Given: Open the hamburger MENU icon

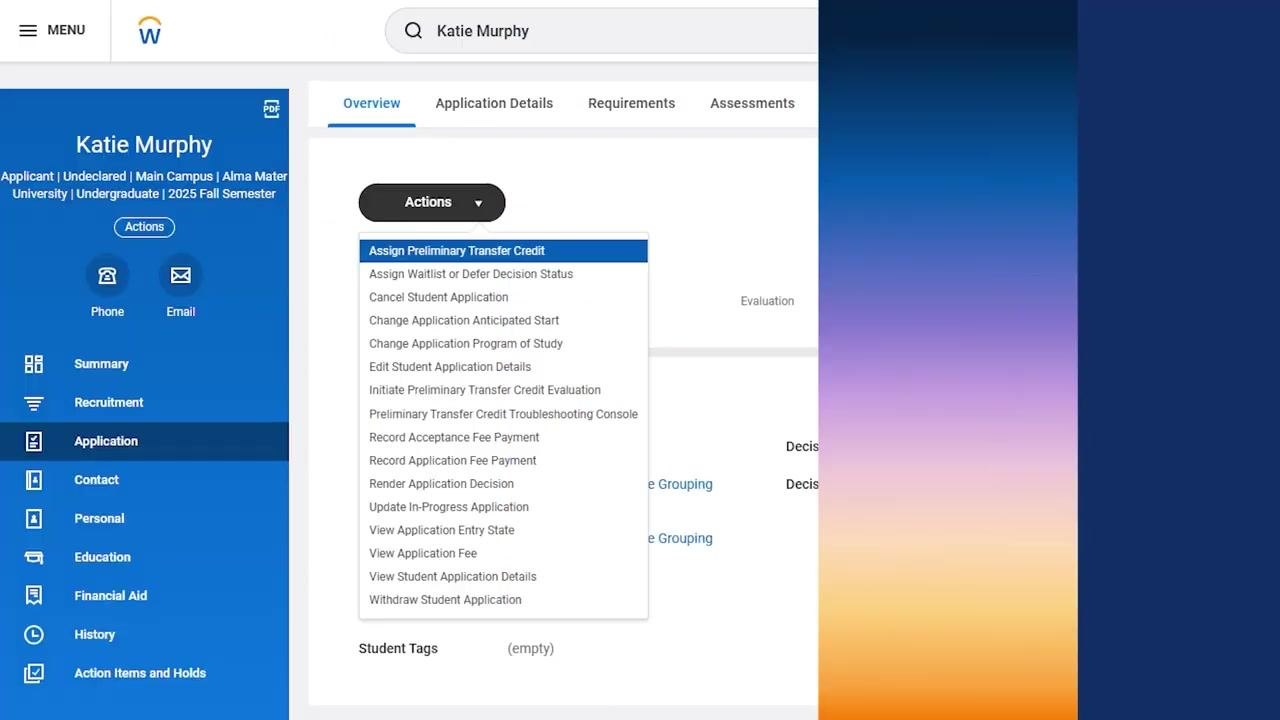Looking at the screenshot, I should pyautogui.click(x=28, y=30).
